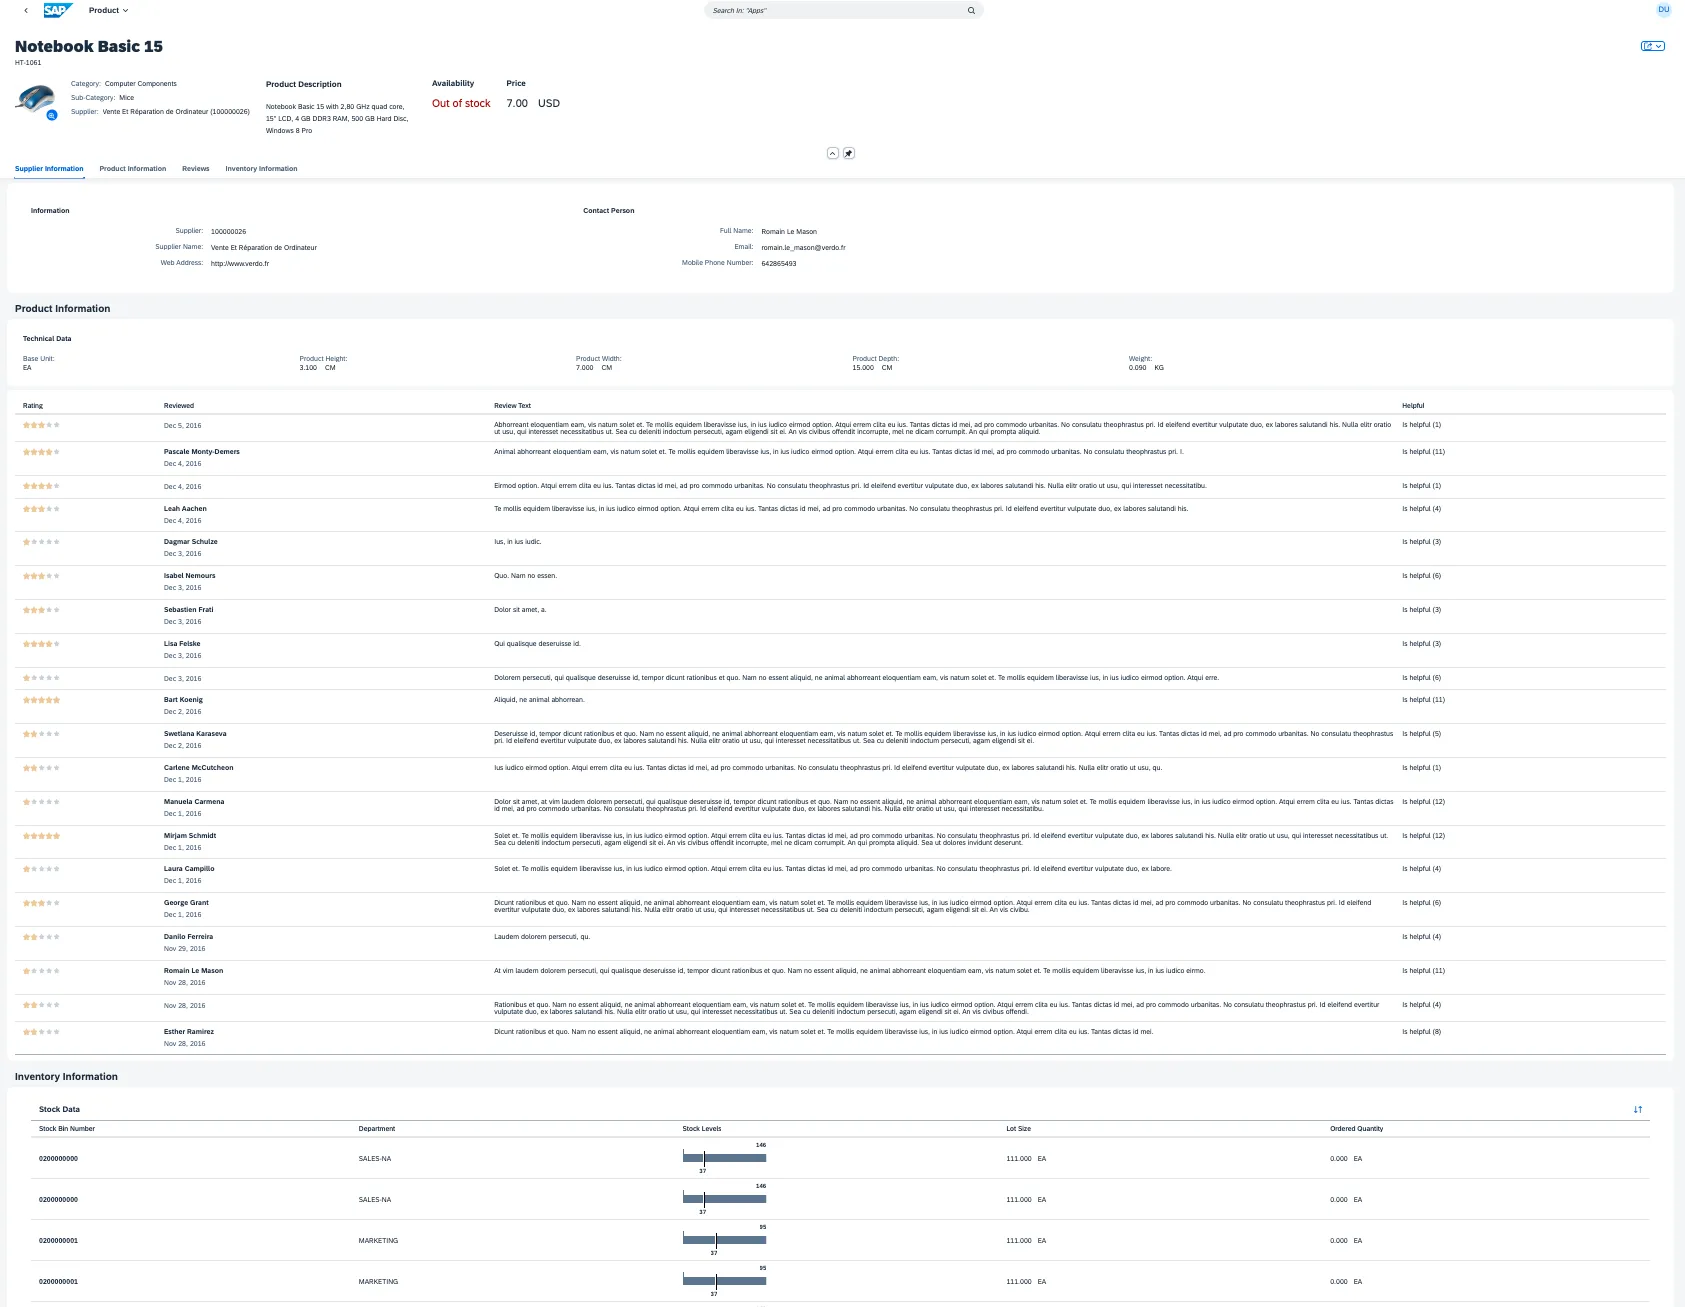Toggle the pin header button

pos(849,153)
